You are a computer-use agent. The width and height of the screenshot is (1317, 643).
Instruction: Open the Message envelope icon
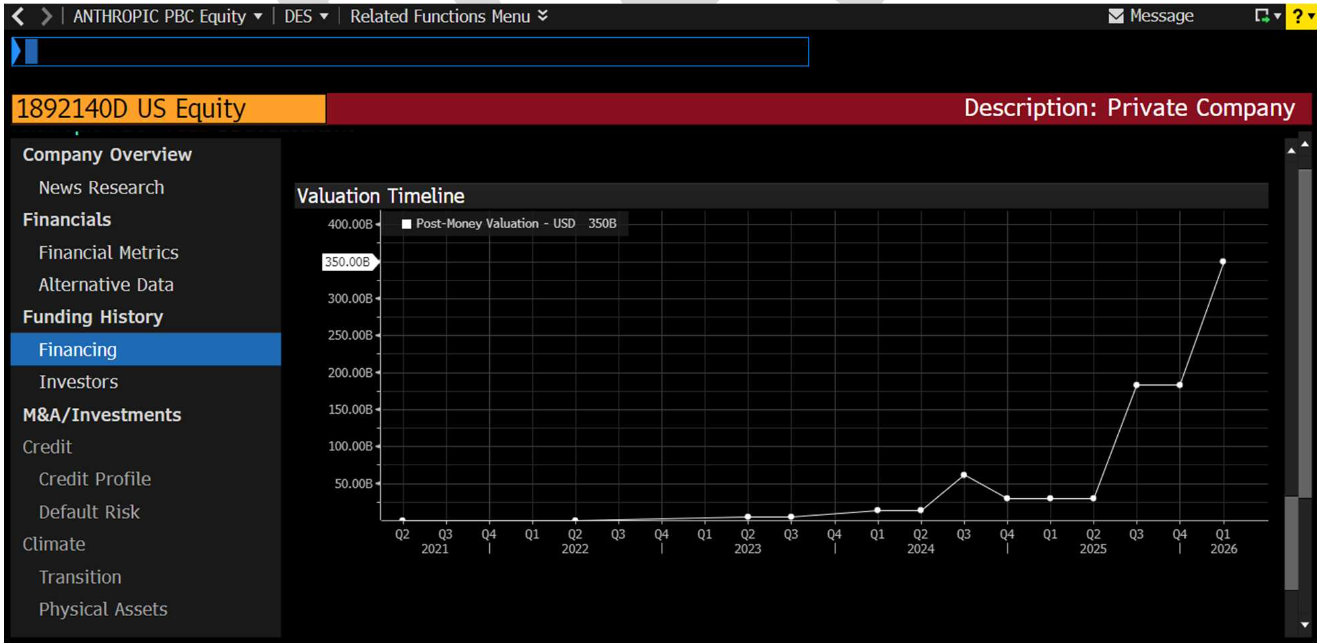1117,16
